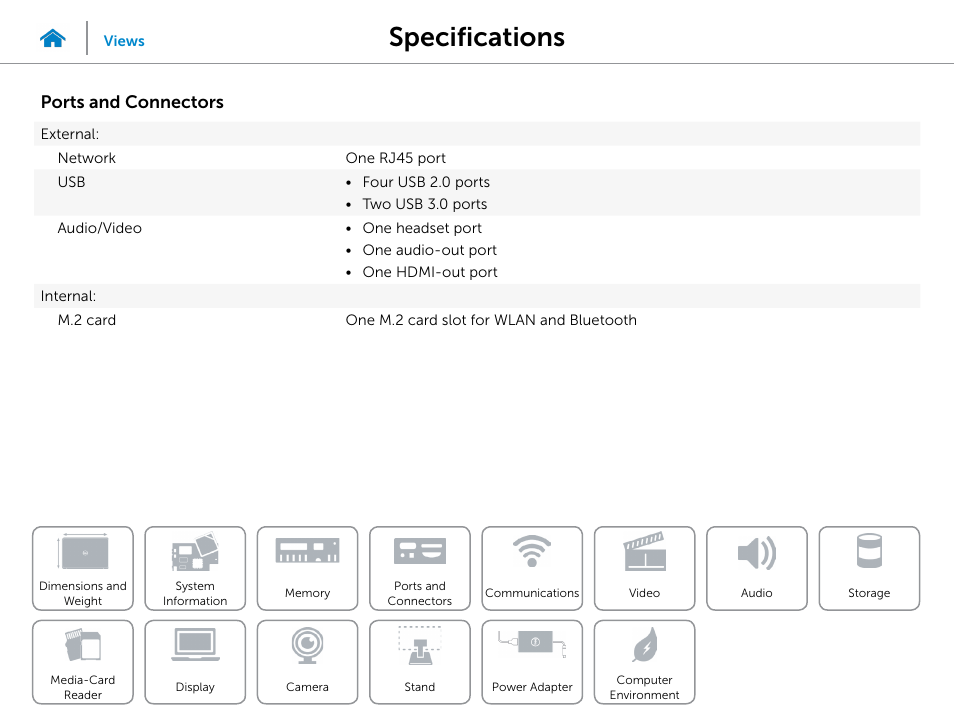Open Media-Card Reader specifications
Screen dimensions: 954x721
(x=83, y=662)
